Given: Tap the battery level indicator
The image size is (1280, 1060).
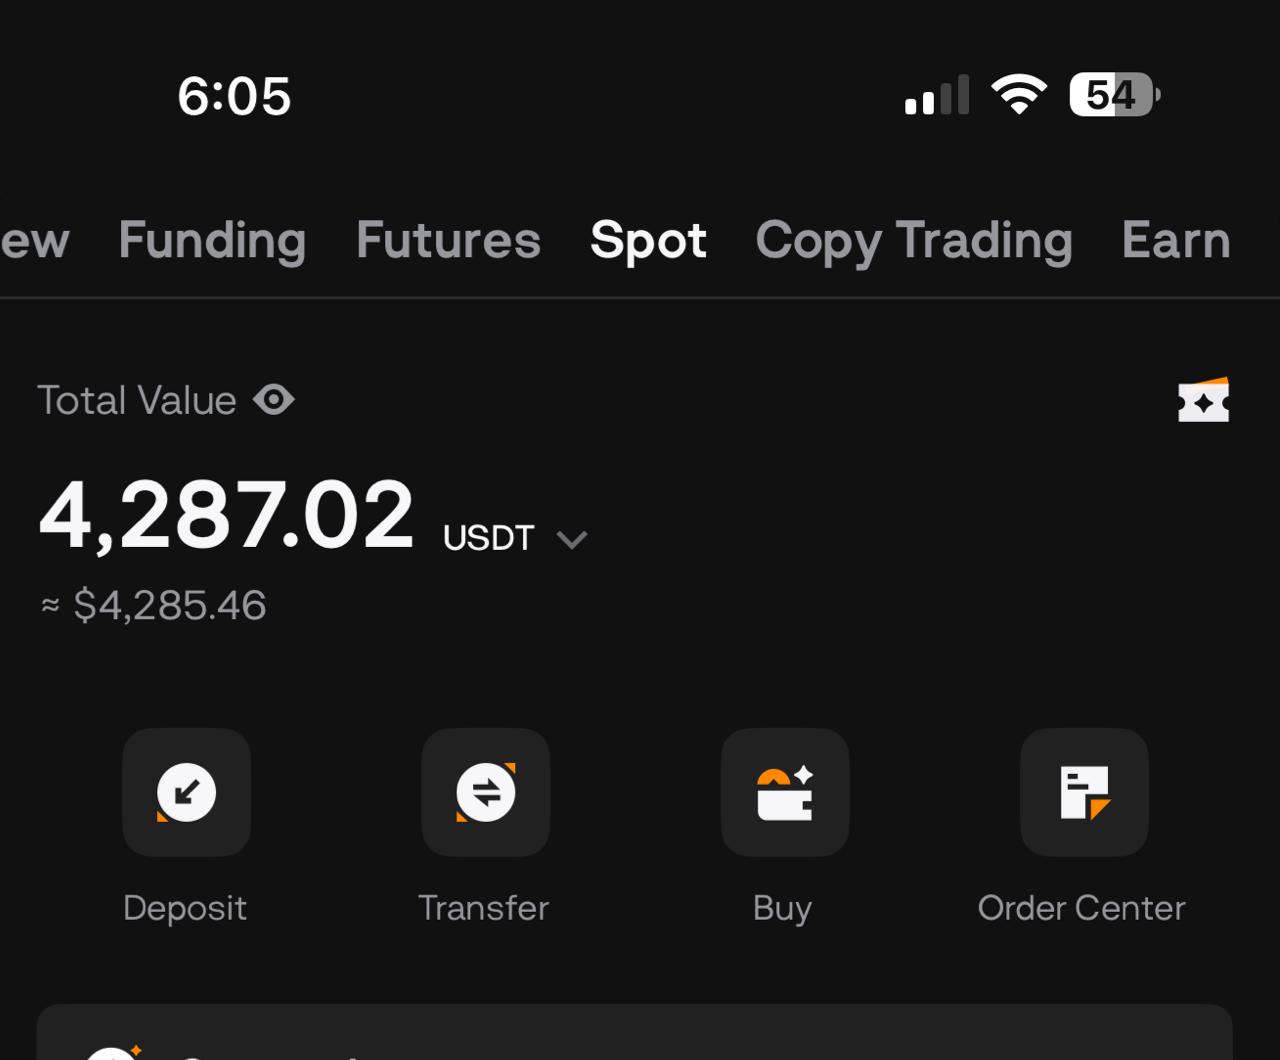Looking at the screenshot, I should pyautogui.click(x=1114, y=95).
